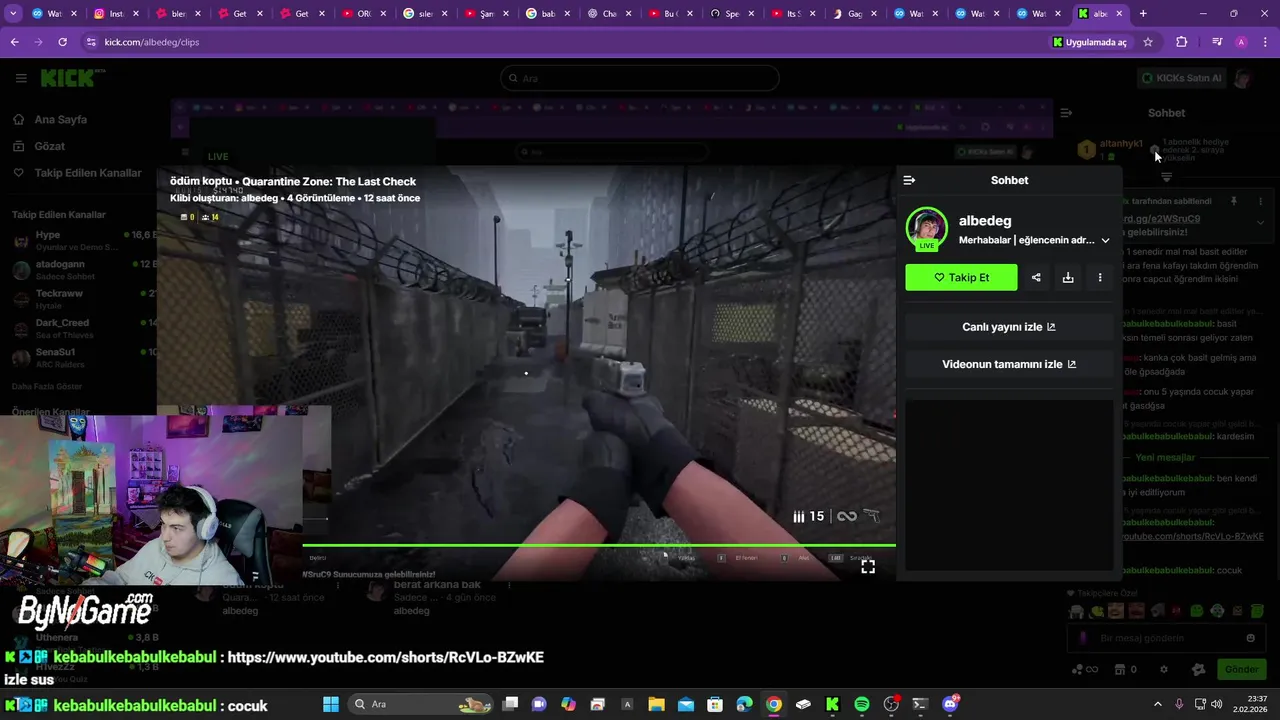Viewport: 1280px width, 720px height.
Task: Click the Windows taskbar search box
Action: (421, 704)
